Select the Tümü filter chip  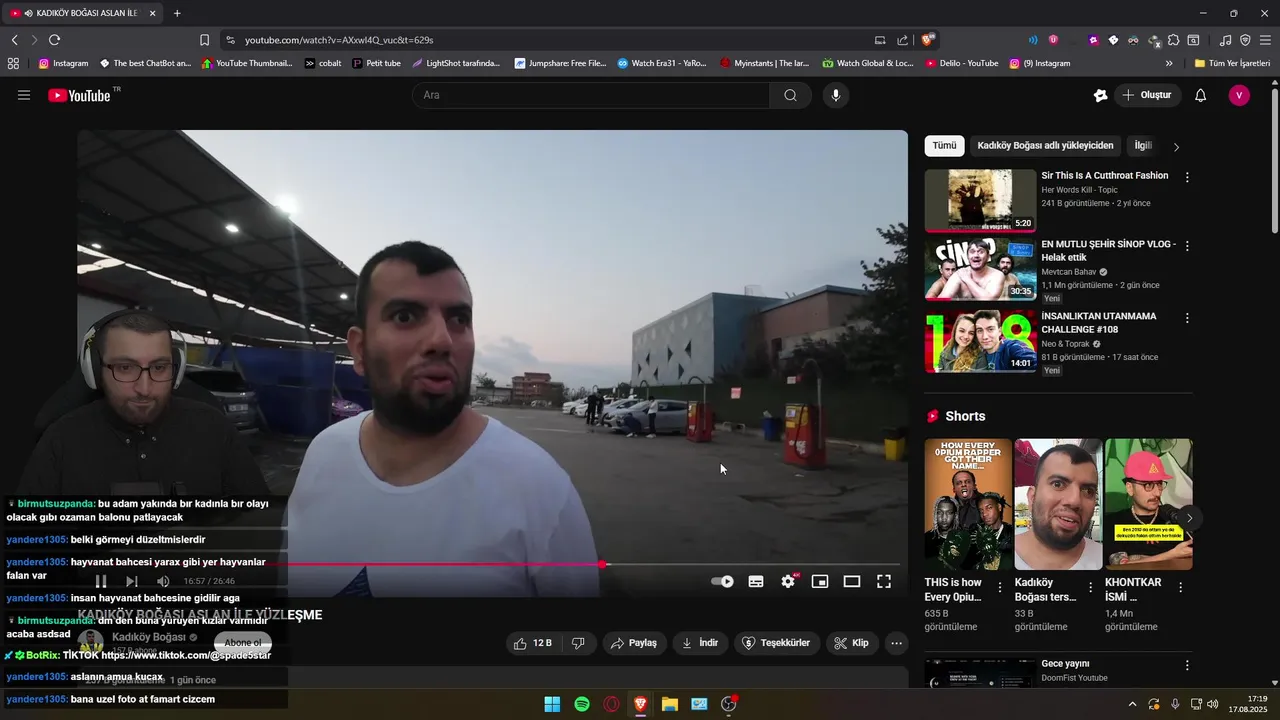944,146
